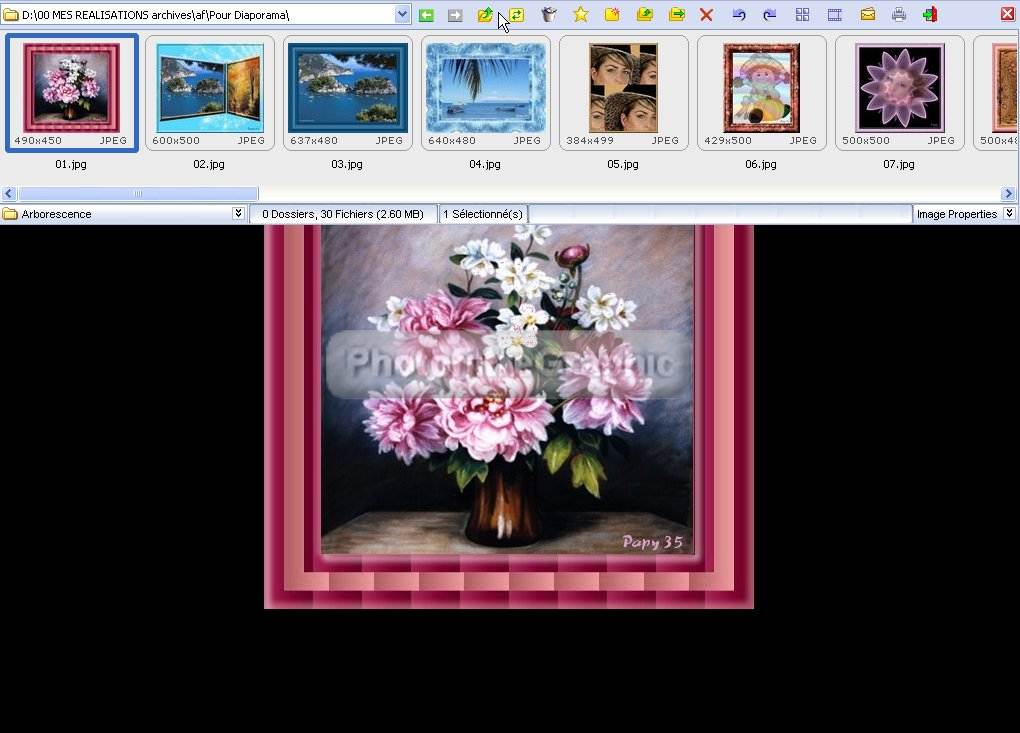1020x733 pixels.
Task: Expand the Image Properties panel
Action: 1009,214
